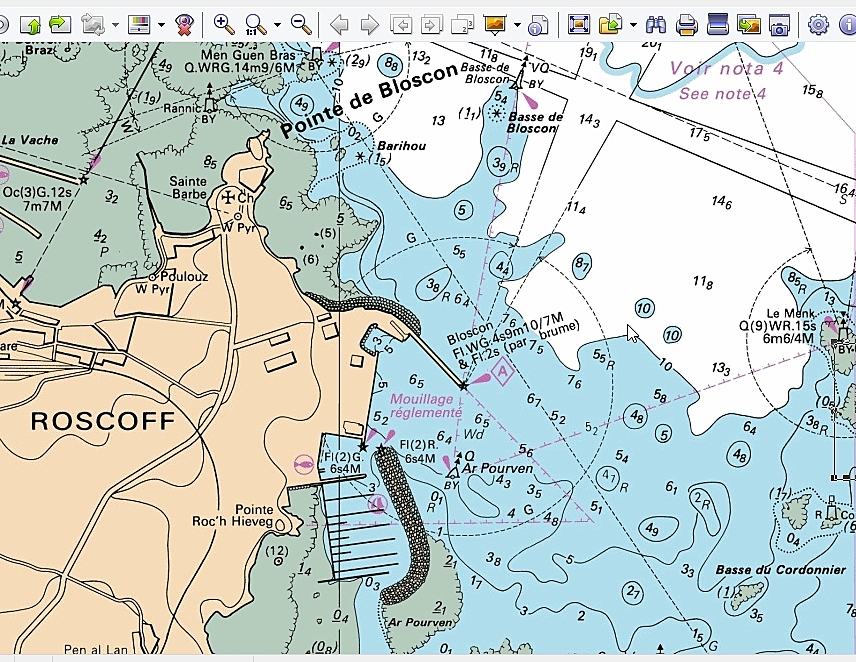Image resolution: width=856 pixels, height=662 pixels.
Task: Zoom in with the plus magnifier
Action: point(224,25)
